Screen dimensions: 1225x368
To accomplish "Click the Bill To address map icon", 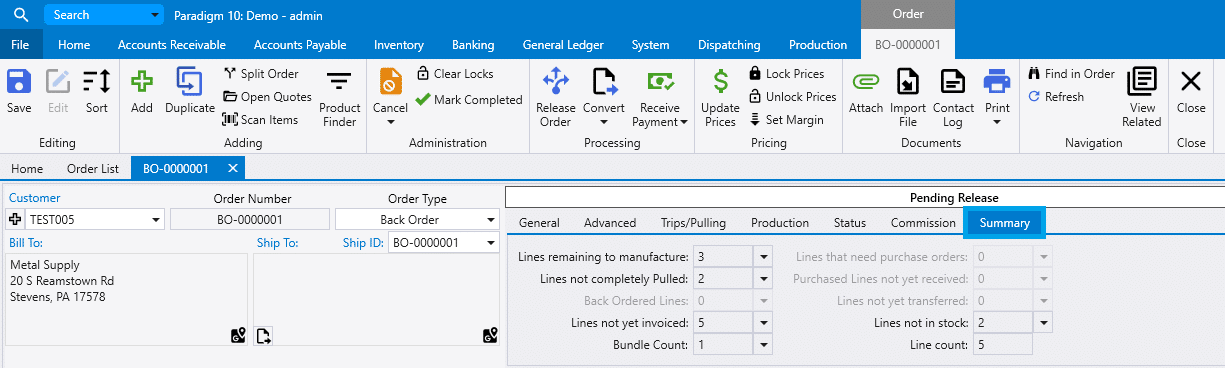I will (237, 336).
